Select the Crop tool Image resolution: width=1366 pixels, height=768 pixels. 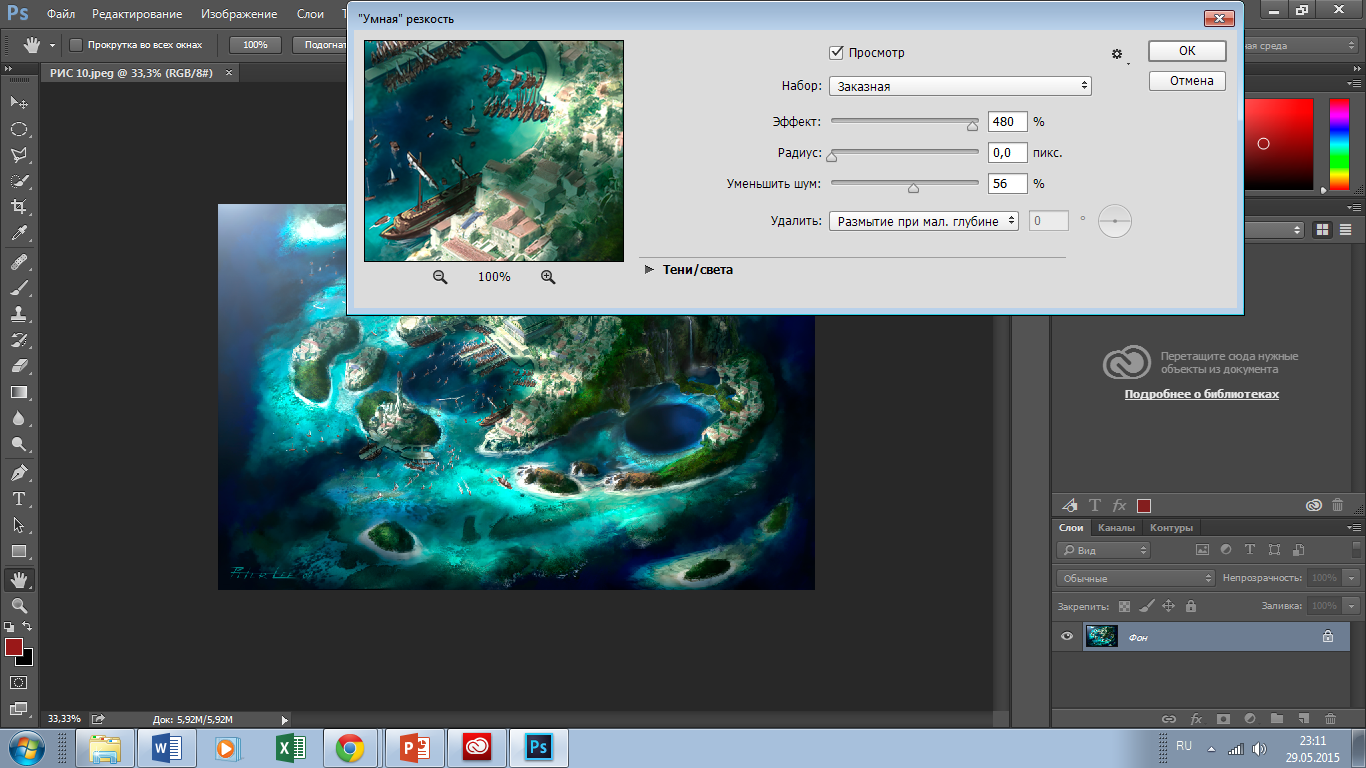point(19,207)
